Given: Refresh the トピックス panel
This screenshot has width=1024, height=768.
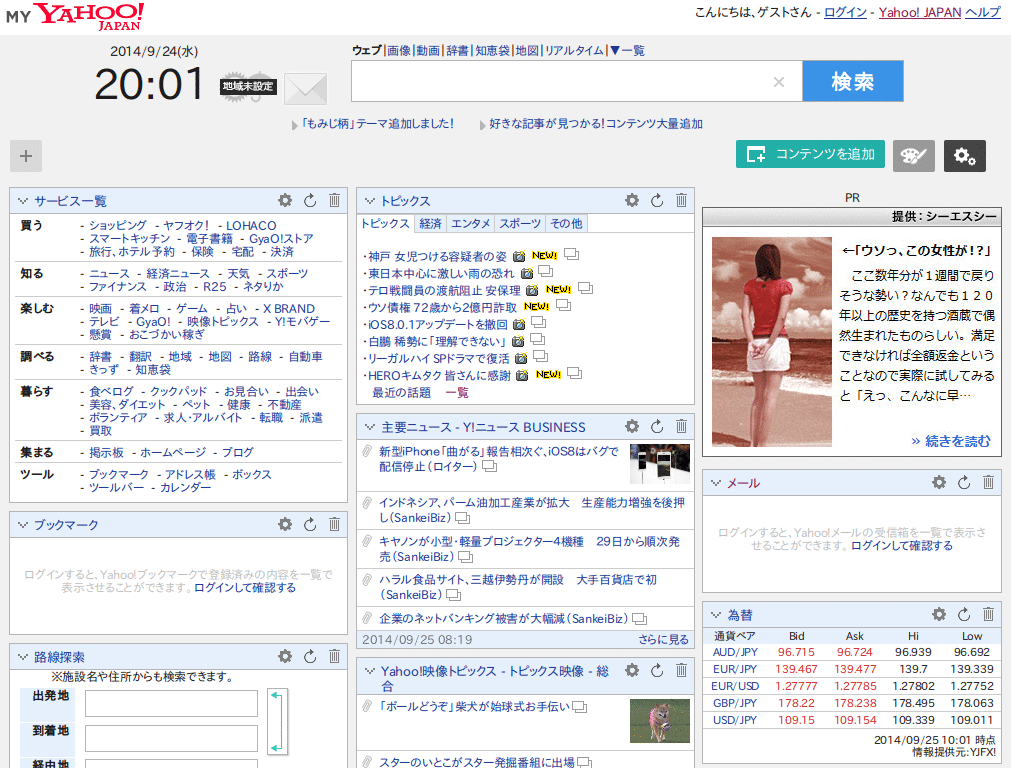Looking at the screenshot, I should click(x=656, y=200).
